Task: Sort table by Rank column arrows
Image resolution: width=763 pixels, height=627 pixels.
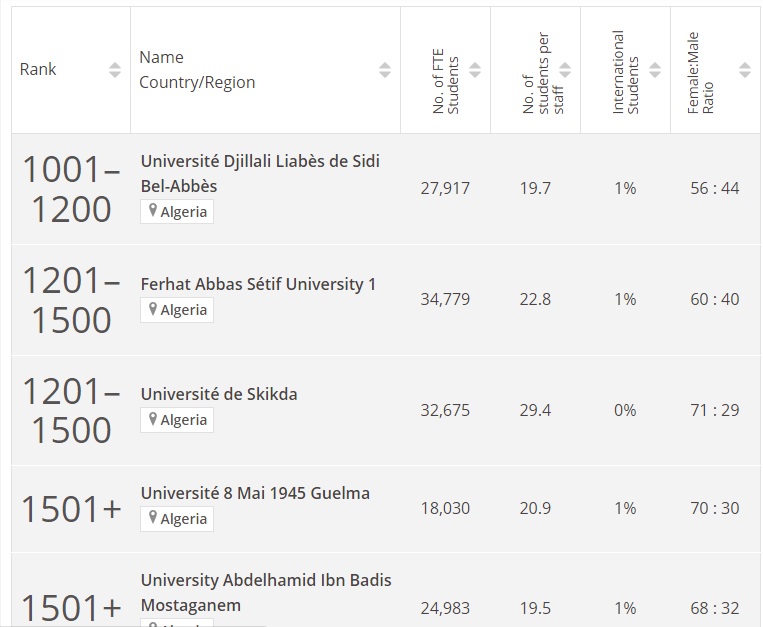Action: (x=115, y=70)
